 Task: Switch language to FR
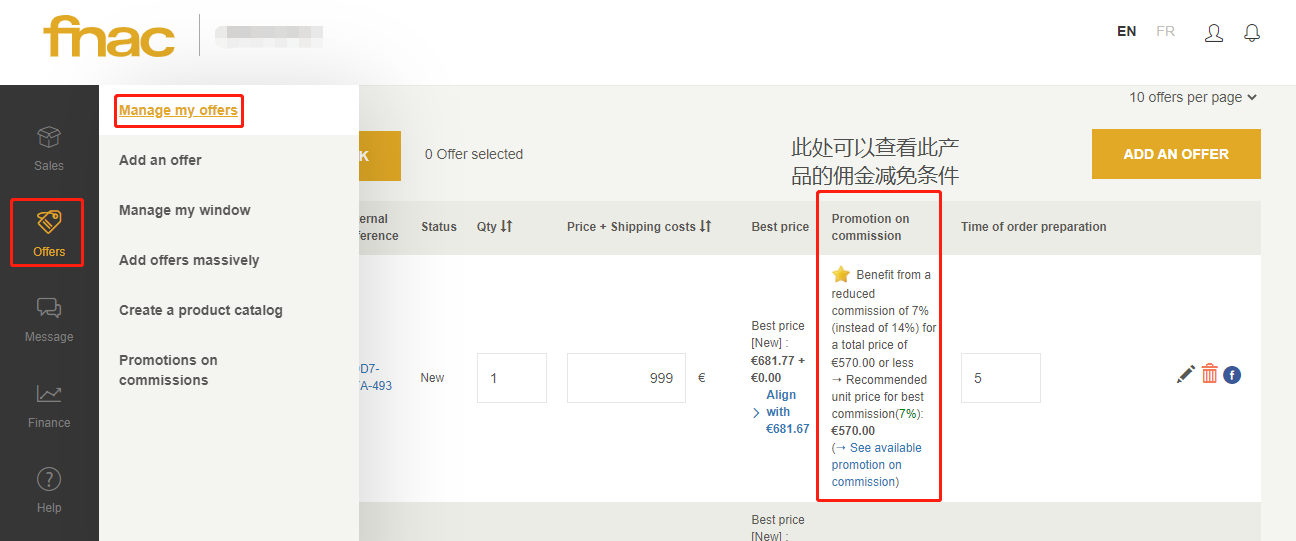pos(1165,31)
